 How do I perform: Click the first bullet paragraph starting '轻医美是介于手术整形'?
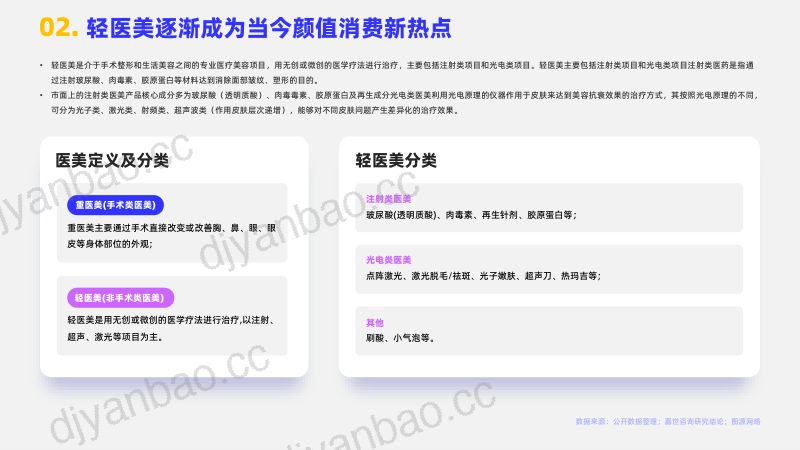pyautogui.click(x=402, y=72)
